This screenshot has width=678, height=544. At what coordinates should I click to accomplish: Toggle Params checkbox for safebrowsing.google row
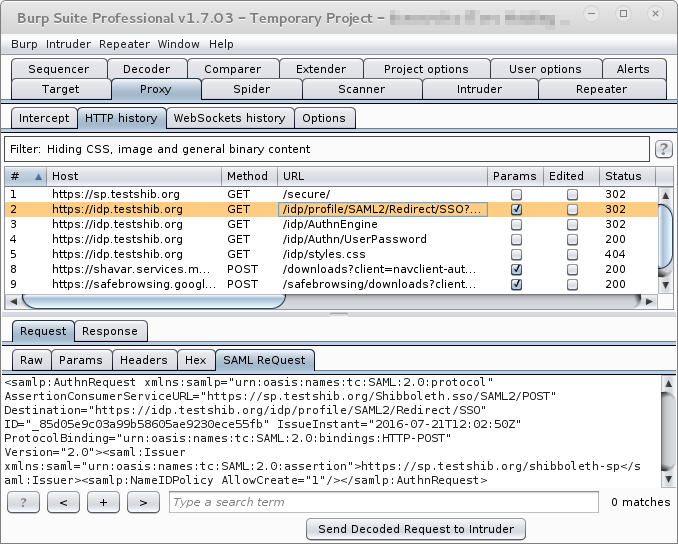[x=516, y=285]
